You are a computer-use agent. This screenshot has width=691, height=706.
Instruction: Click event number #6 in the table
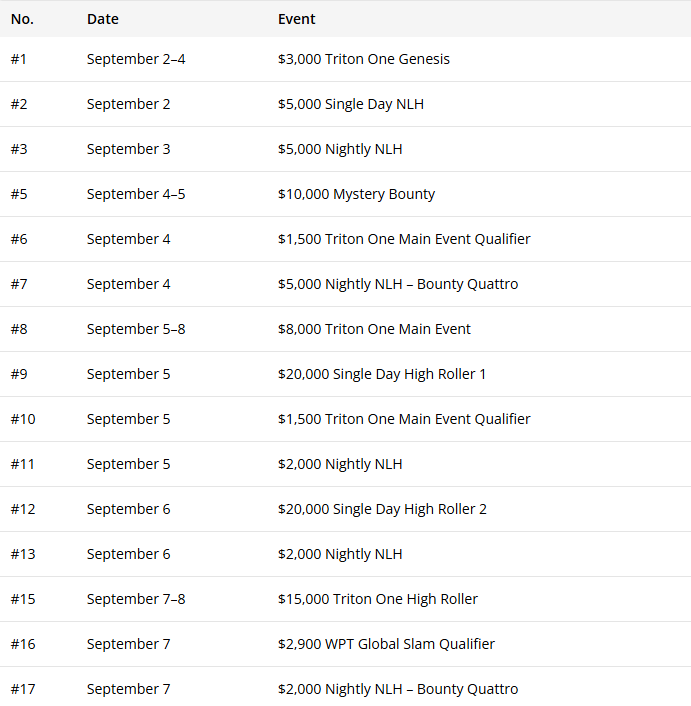[19, 239]
